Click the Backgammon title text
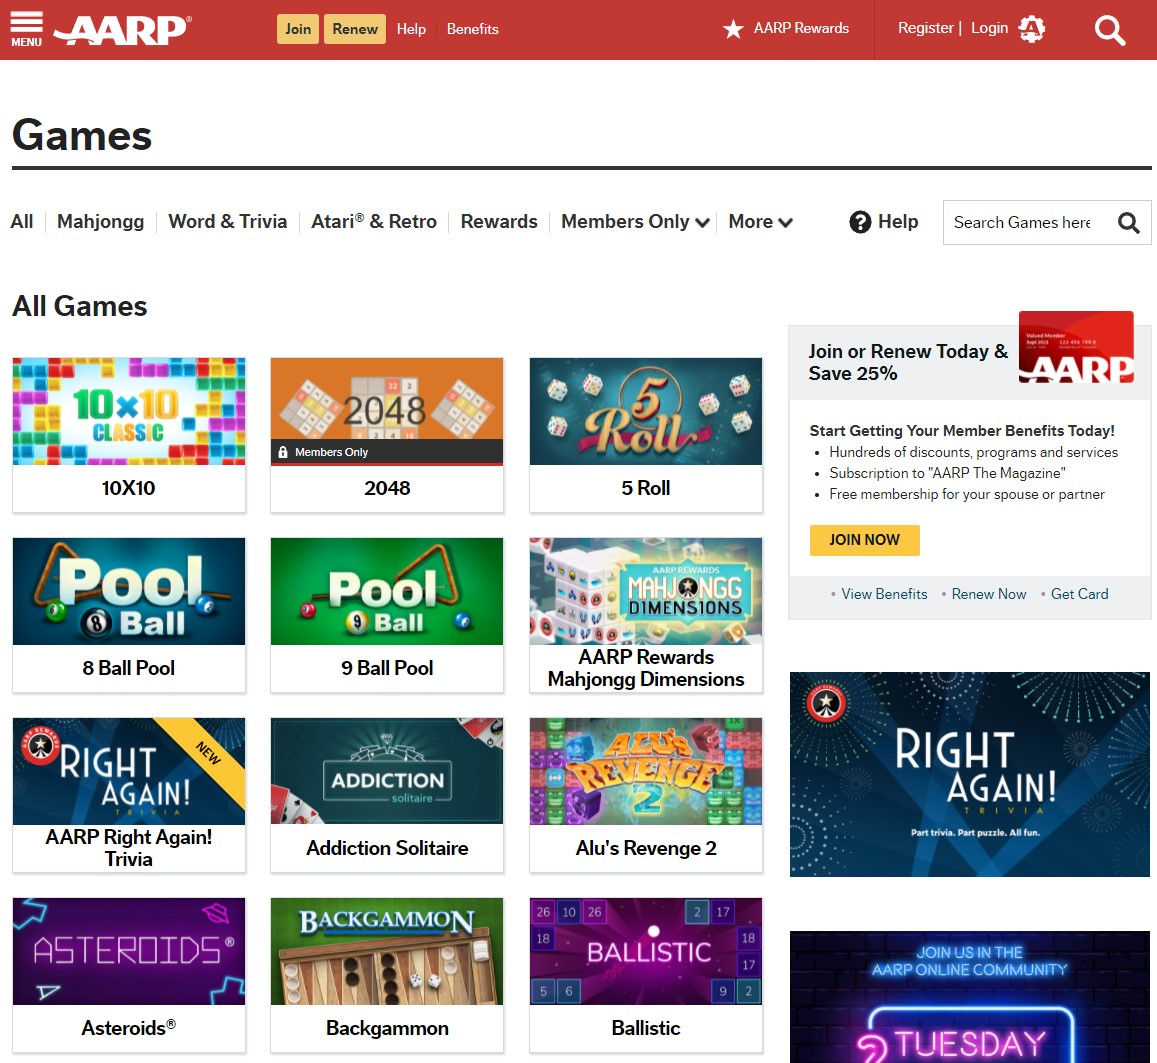The height and width of the screenshot is (1063, 1157). (x=387, y=1028)
